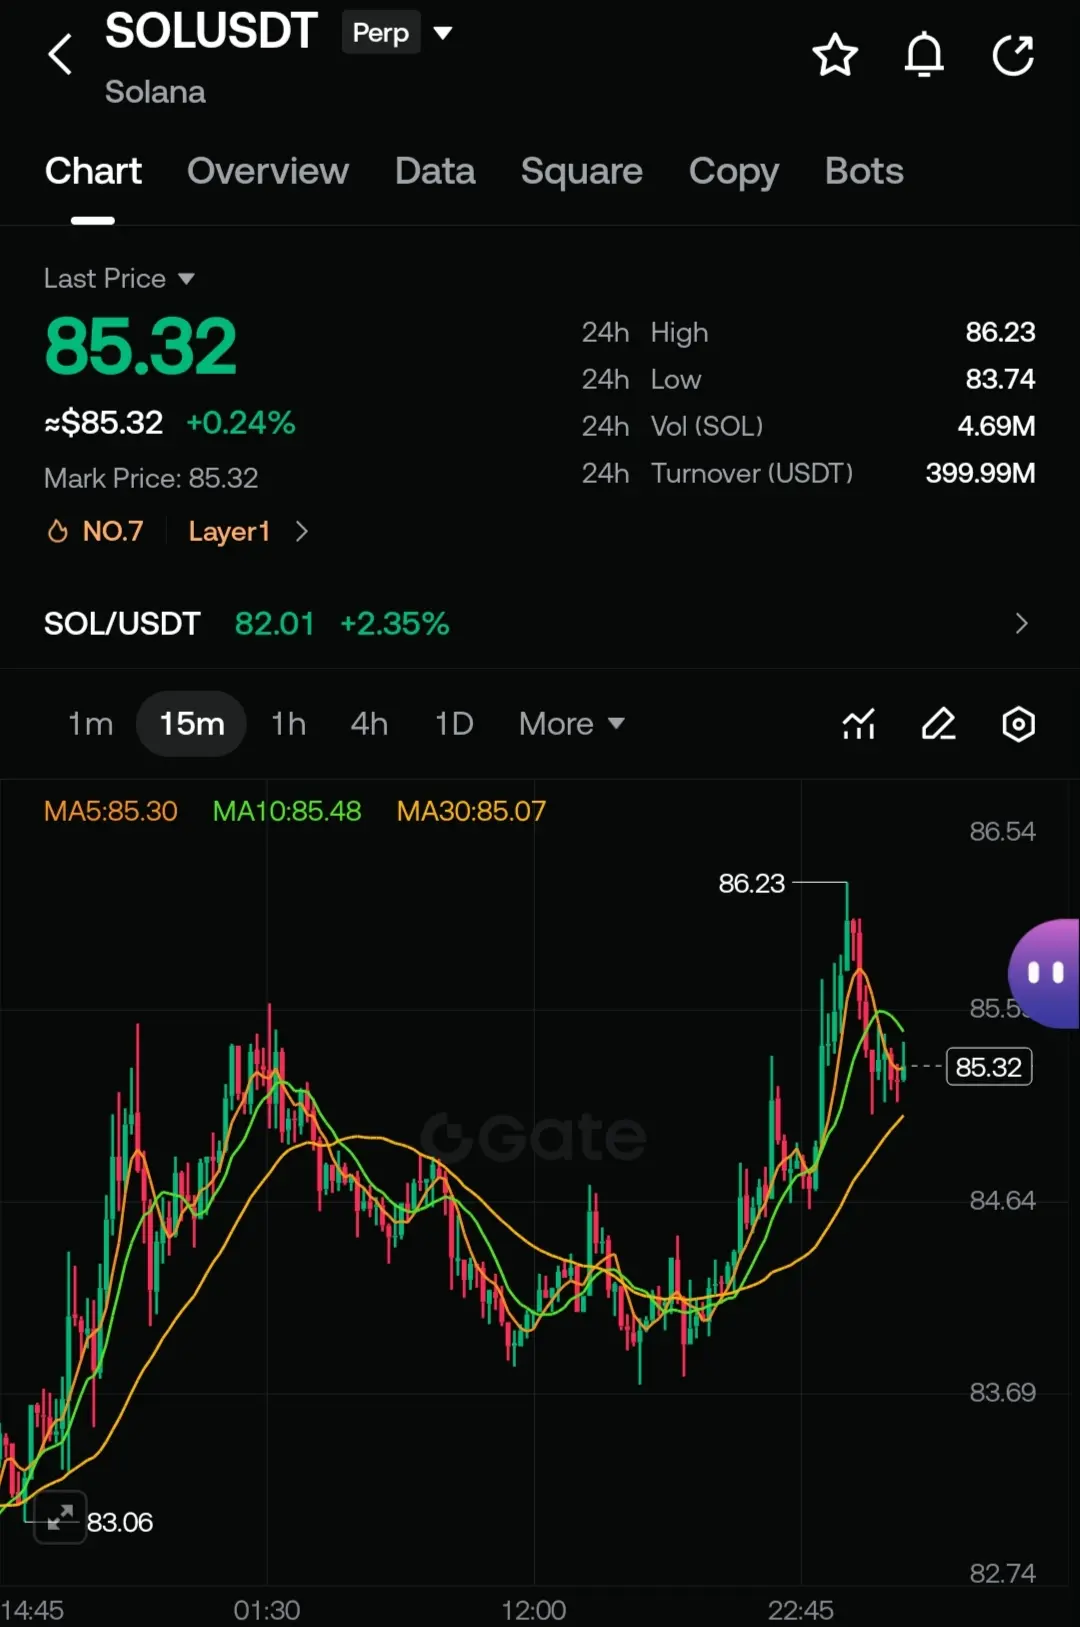The height and width of the screenshot is (1627, 1080).
Task: Select the 15m timeframe
Action: 192,723
